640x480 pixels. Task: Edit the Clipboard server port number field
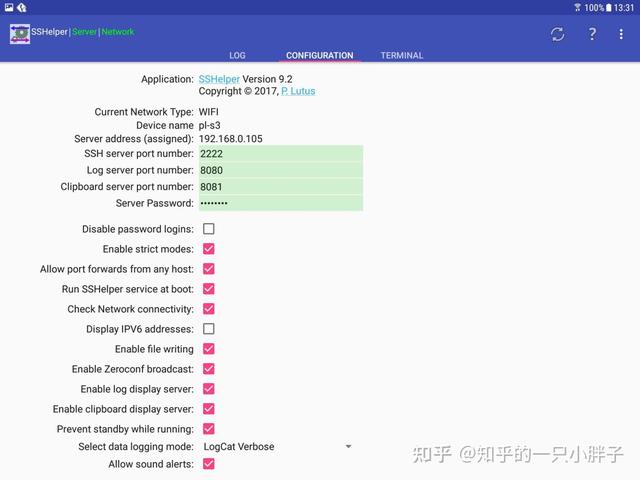pyautogui.click(x=281, y=187)
